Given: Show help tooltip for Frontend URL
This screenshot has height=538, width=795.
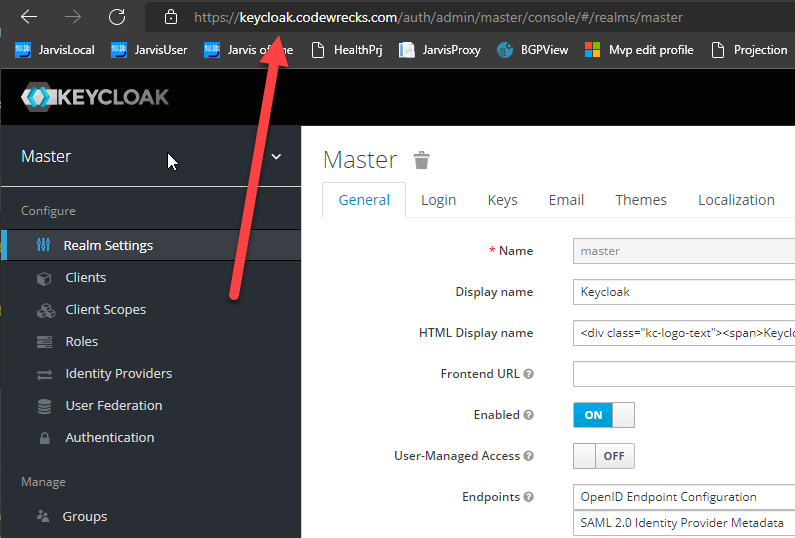Looking at the screenshot, I should 528,374.
